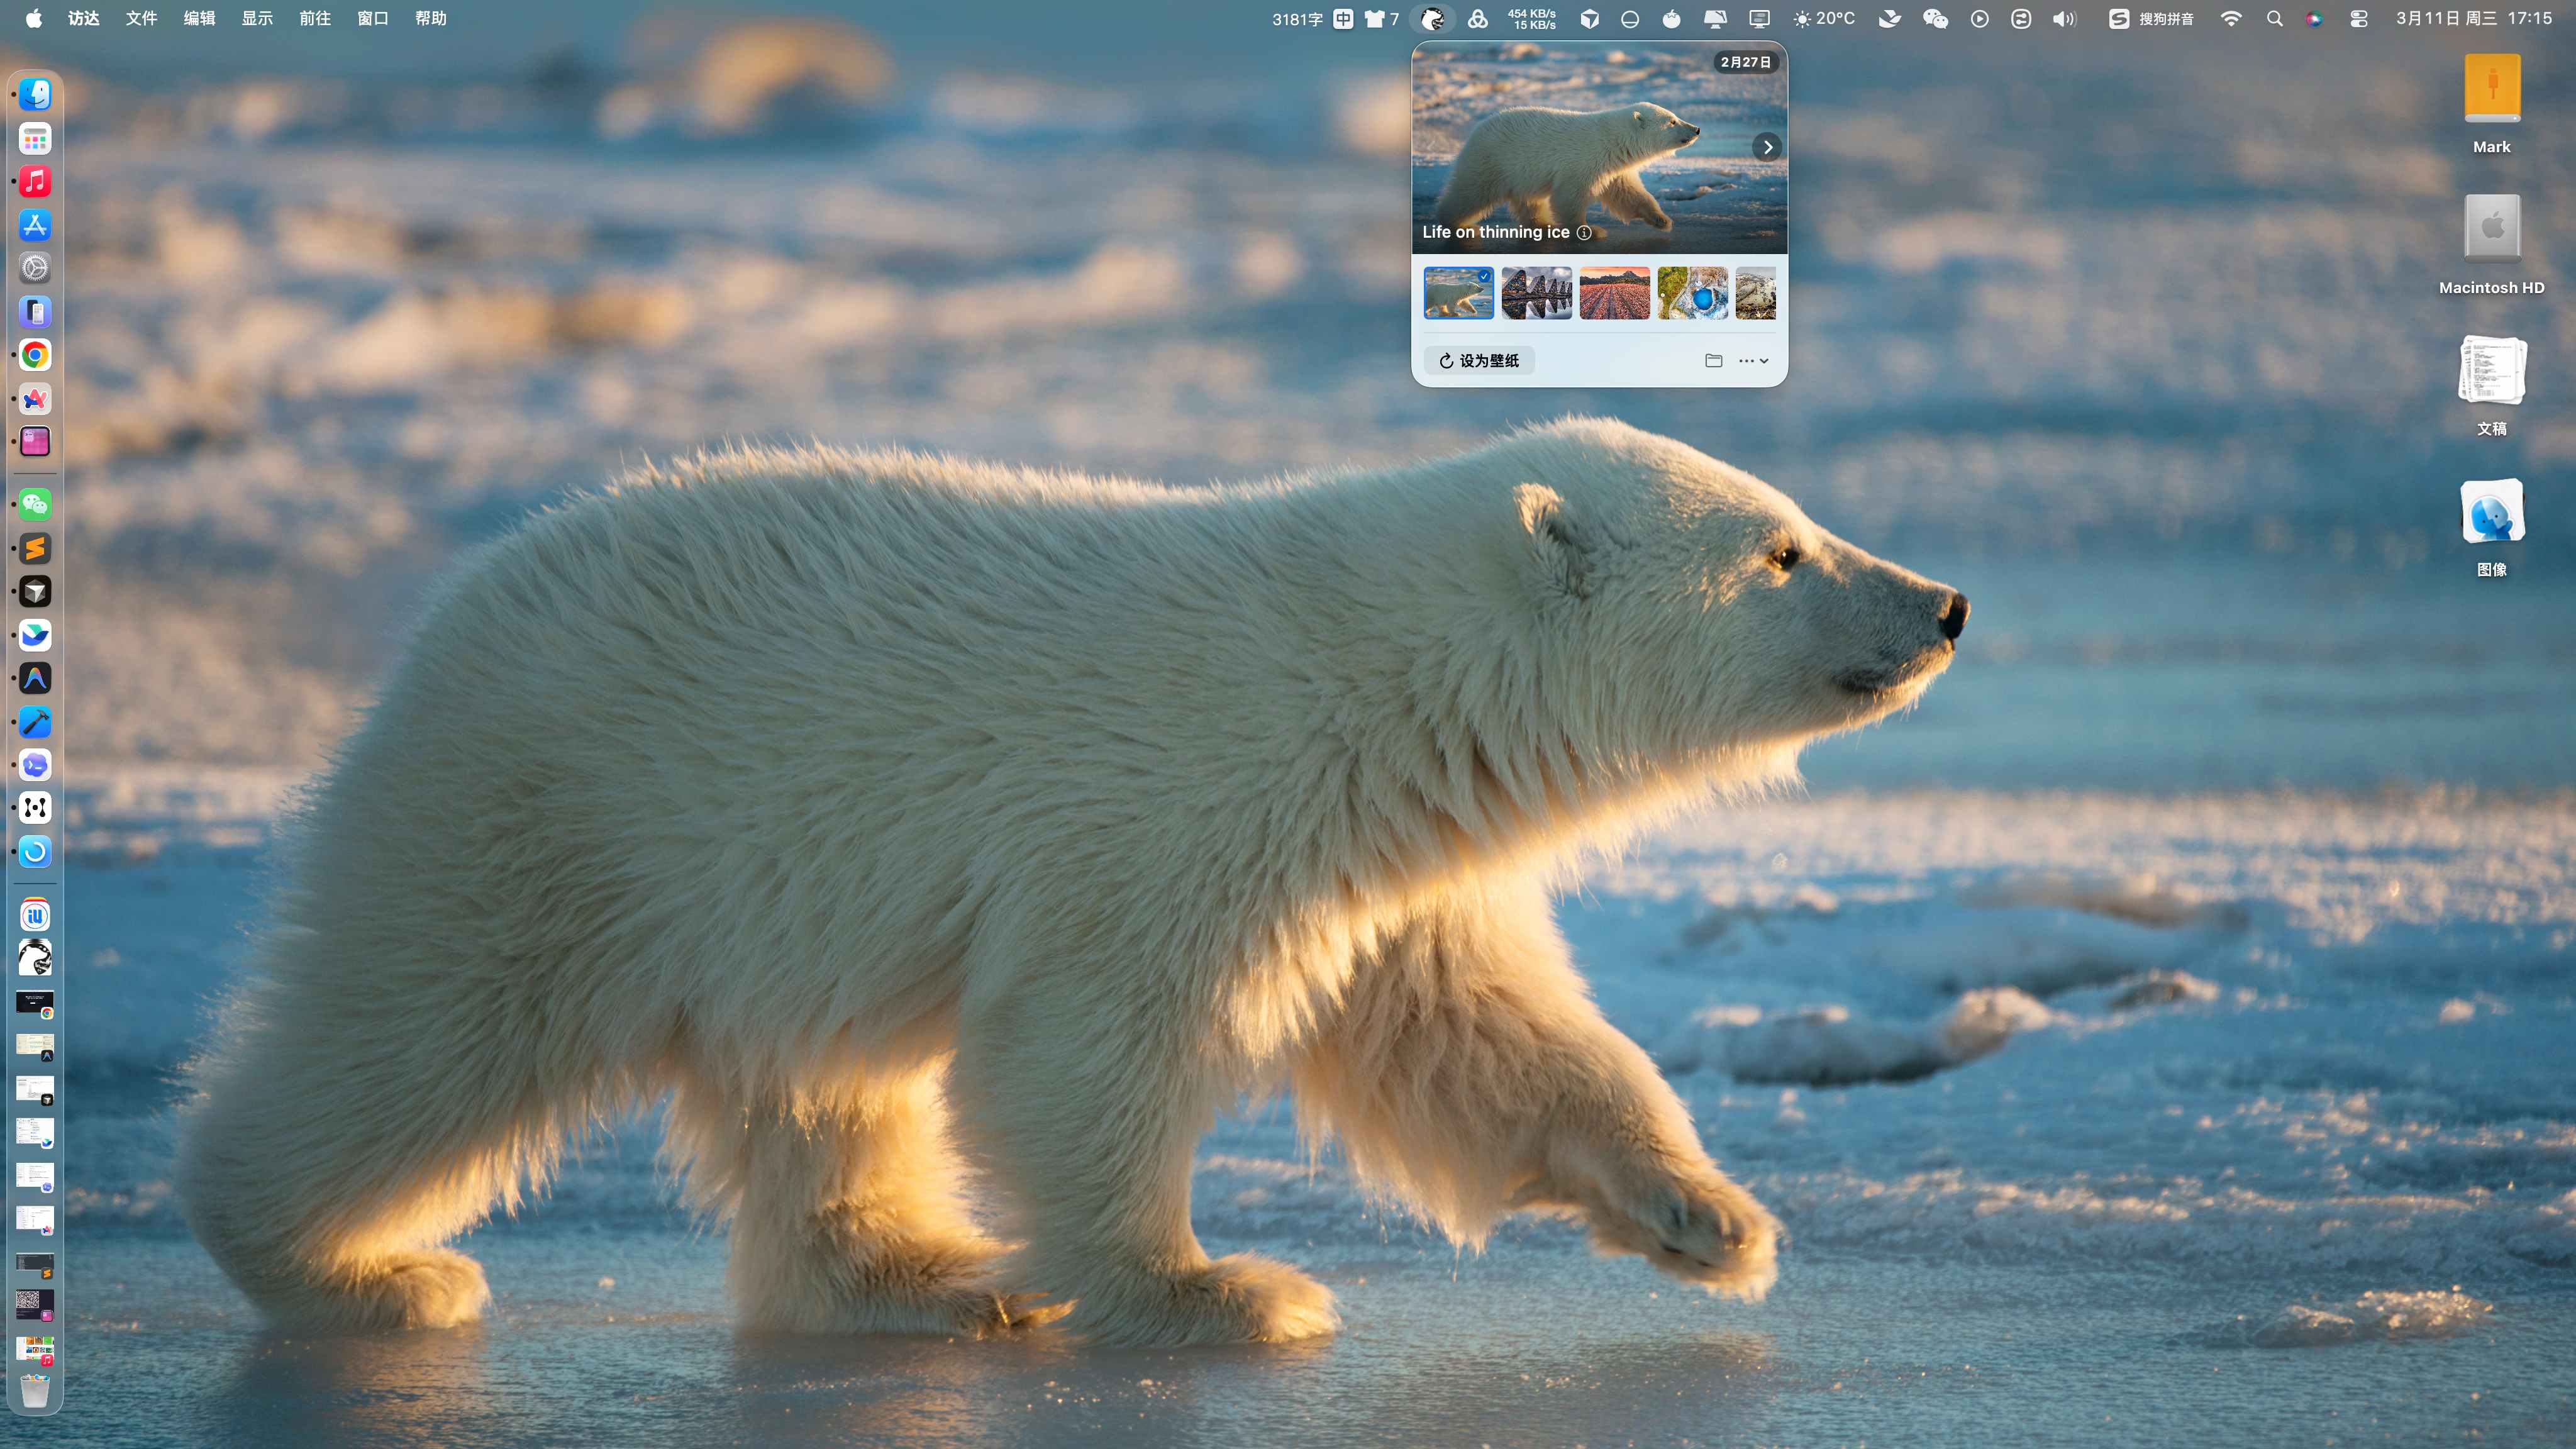The height and width of the screenshot is (1449, 2576).
Task: Show next wallpaper with right chevron
Action: pyautogui.click(x=1767, y=147)
